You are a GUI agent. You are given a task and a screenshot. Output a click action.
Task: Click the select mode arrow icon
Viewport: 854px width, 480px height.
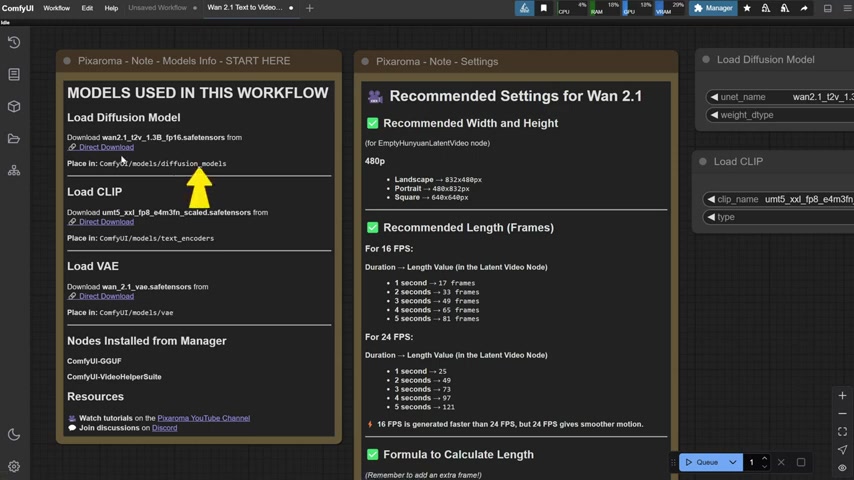coord(842,449)
